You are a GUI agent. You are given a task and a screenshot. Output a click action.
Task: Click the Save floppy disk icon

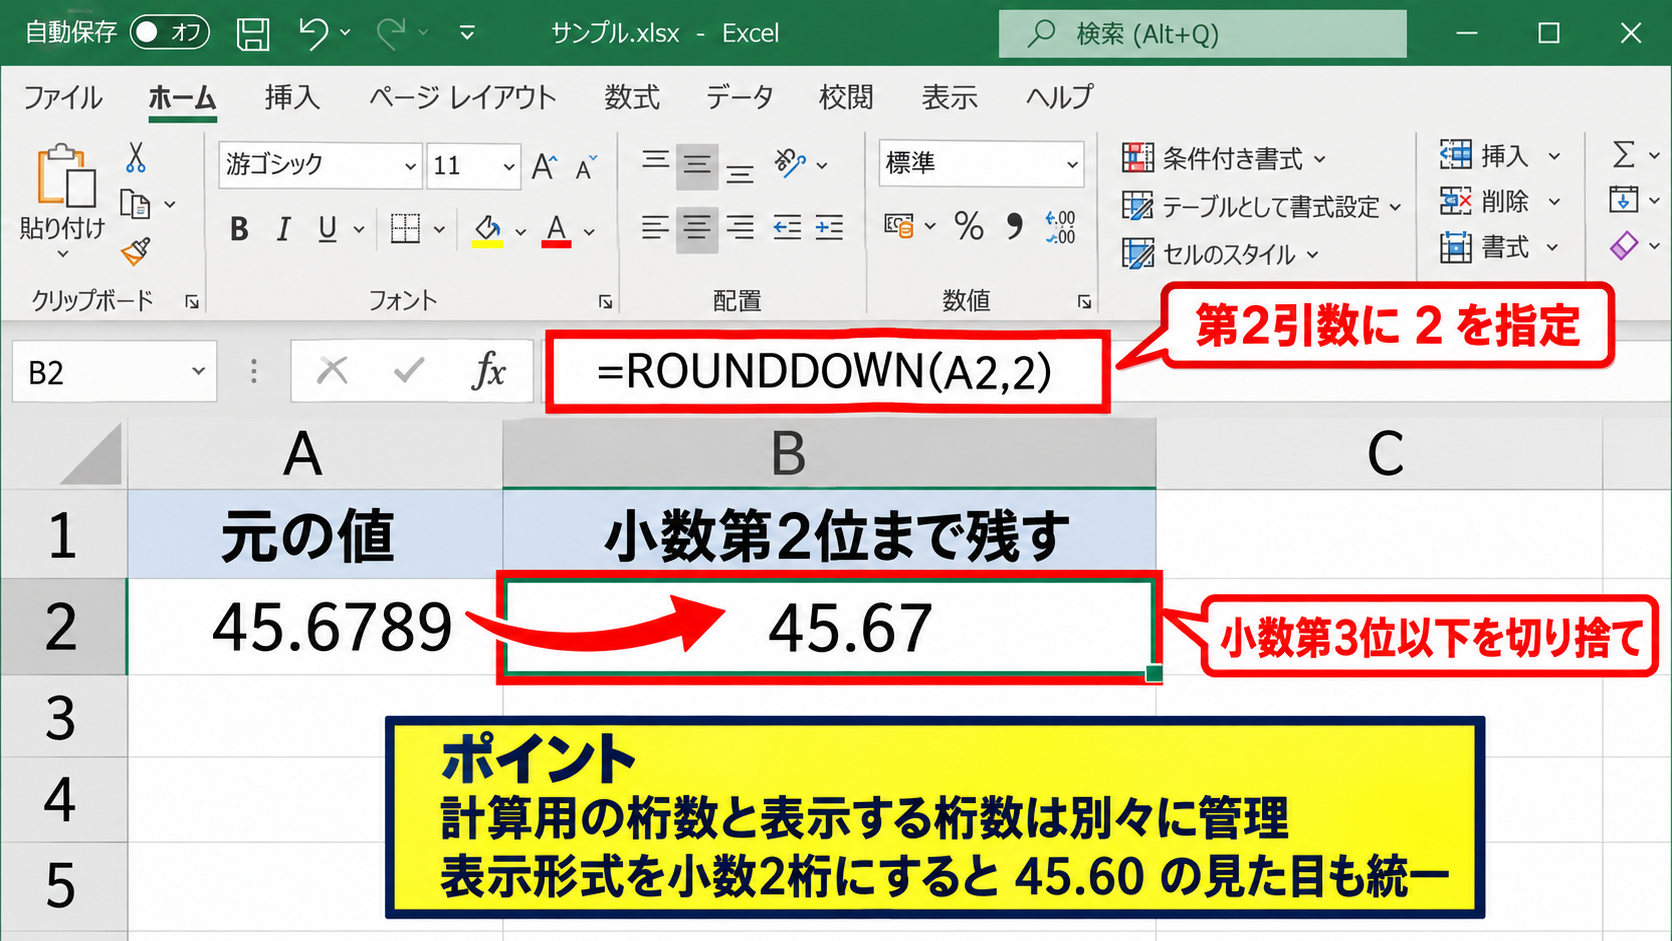click(253, 34)
